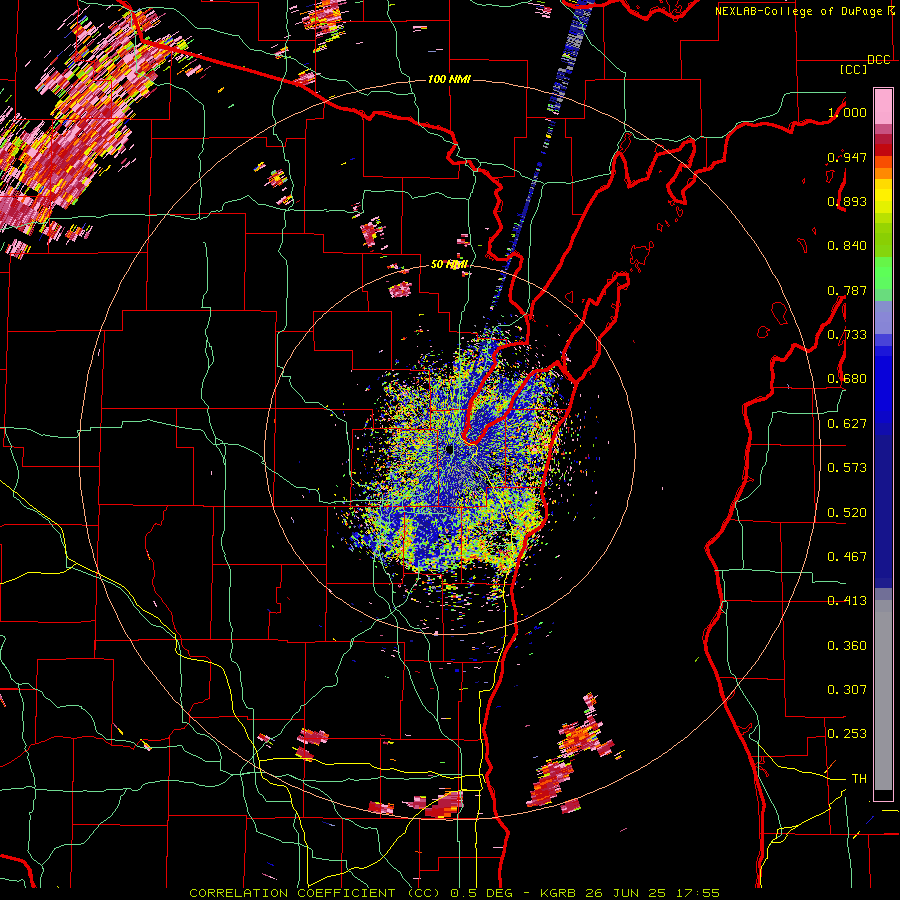Click the gray segment of the color scale
This screenshot has width=900, height=900.
coord(883,695)
